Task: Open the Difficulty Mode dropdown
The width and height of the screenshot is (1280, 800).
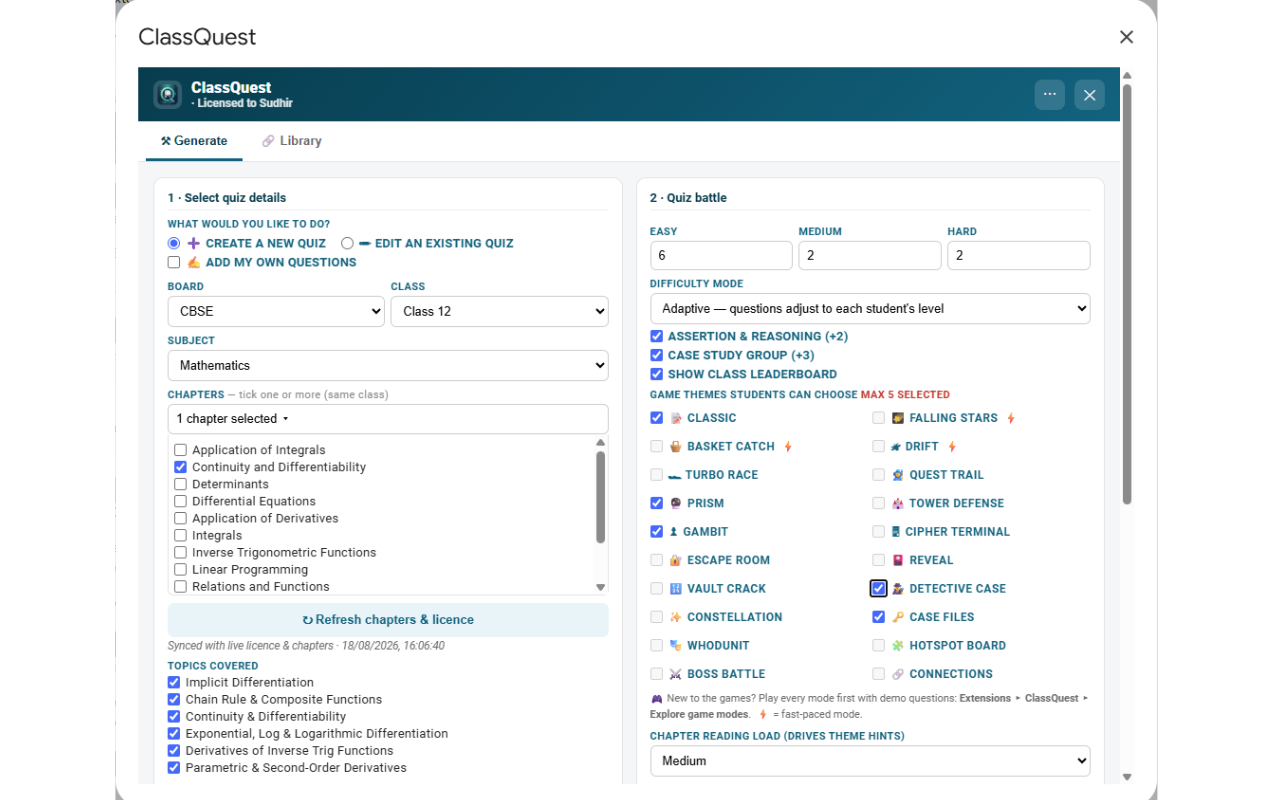Action: (x=870, y=308)
